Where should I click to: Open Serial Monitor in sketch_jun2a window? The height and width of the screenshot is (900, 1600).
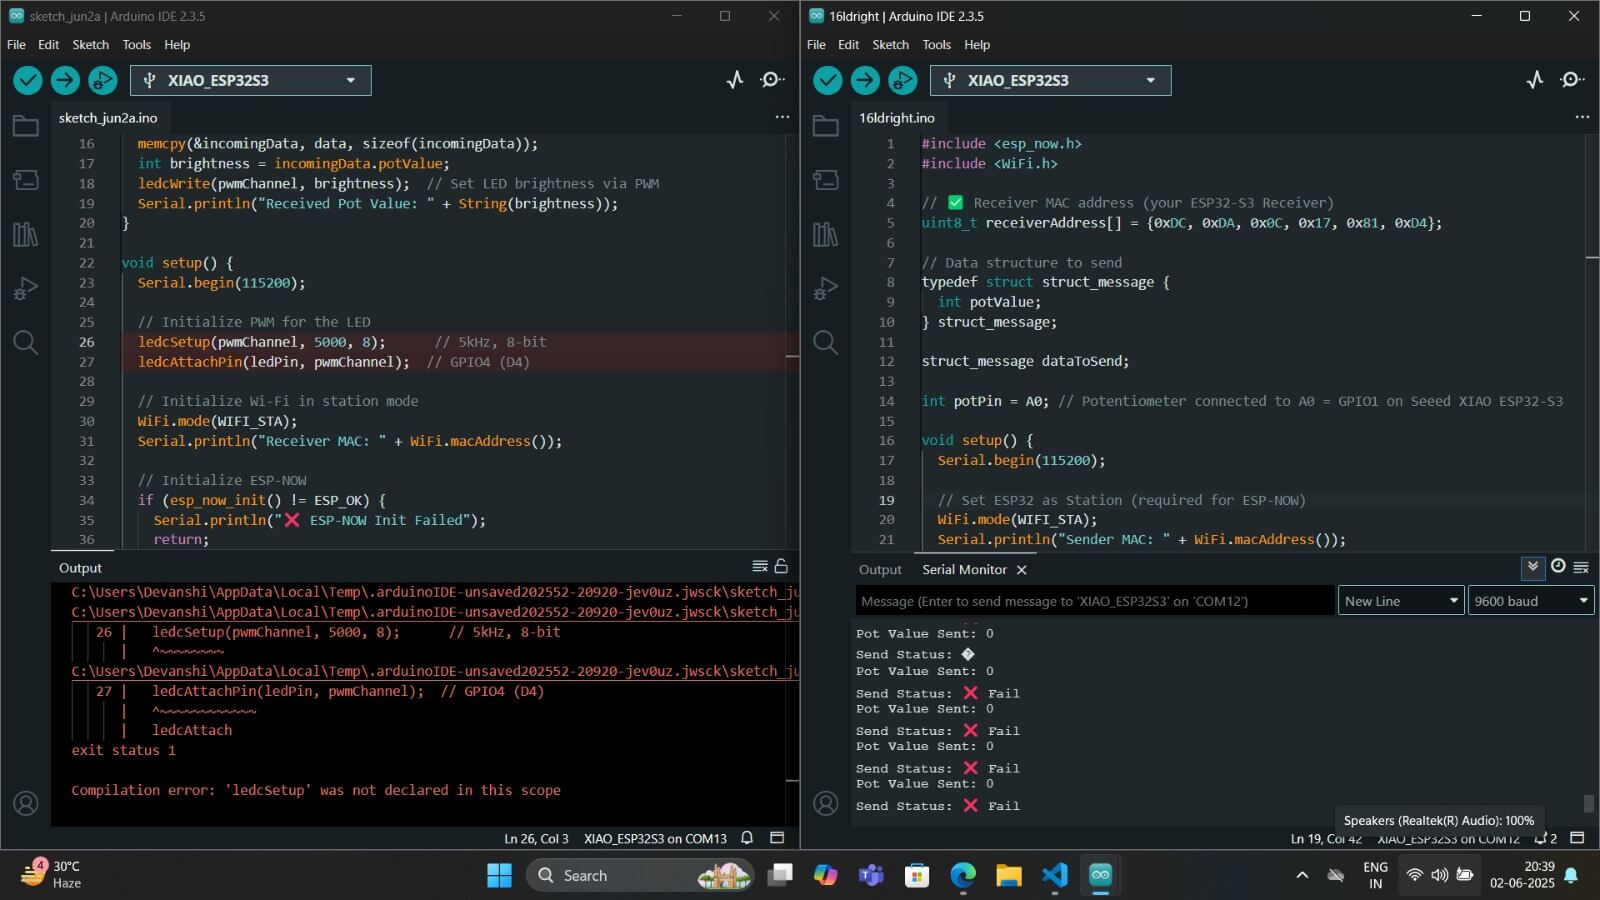pos(772,80)
